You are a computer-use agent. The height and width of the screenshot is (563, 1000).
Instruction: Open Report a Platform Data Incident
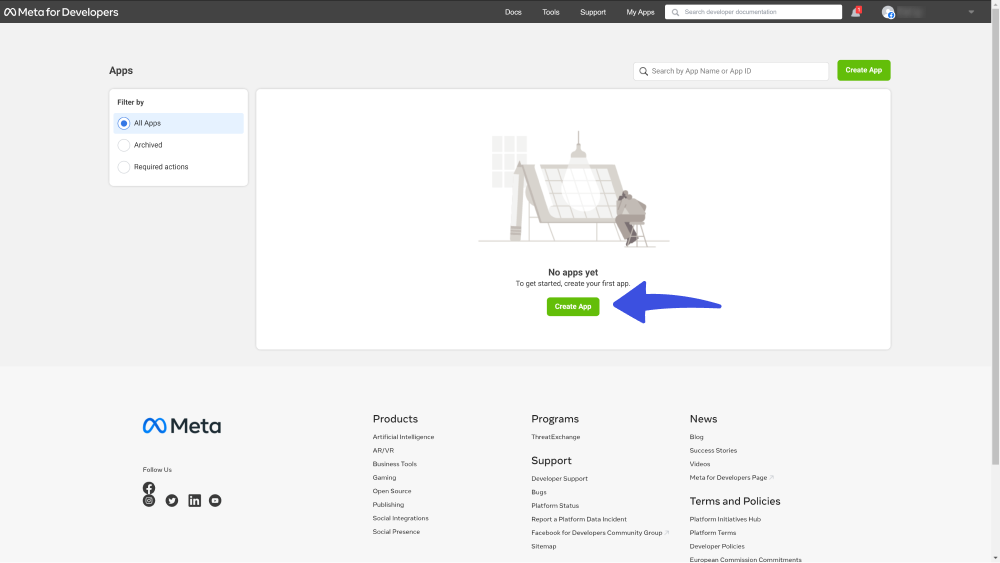pyautogui.click(x=578, y=519)
